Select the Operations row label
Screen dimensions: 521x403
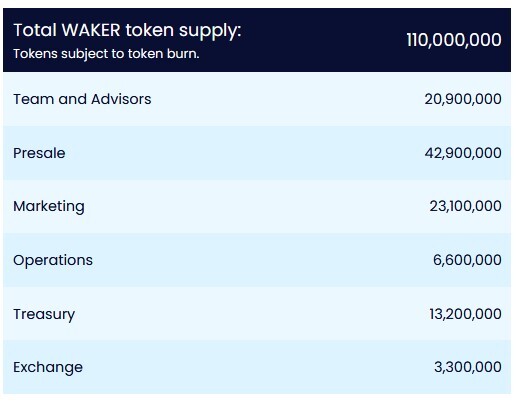click(53, 261)
